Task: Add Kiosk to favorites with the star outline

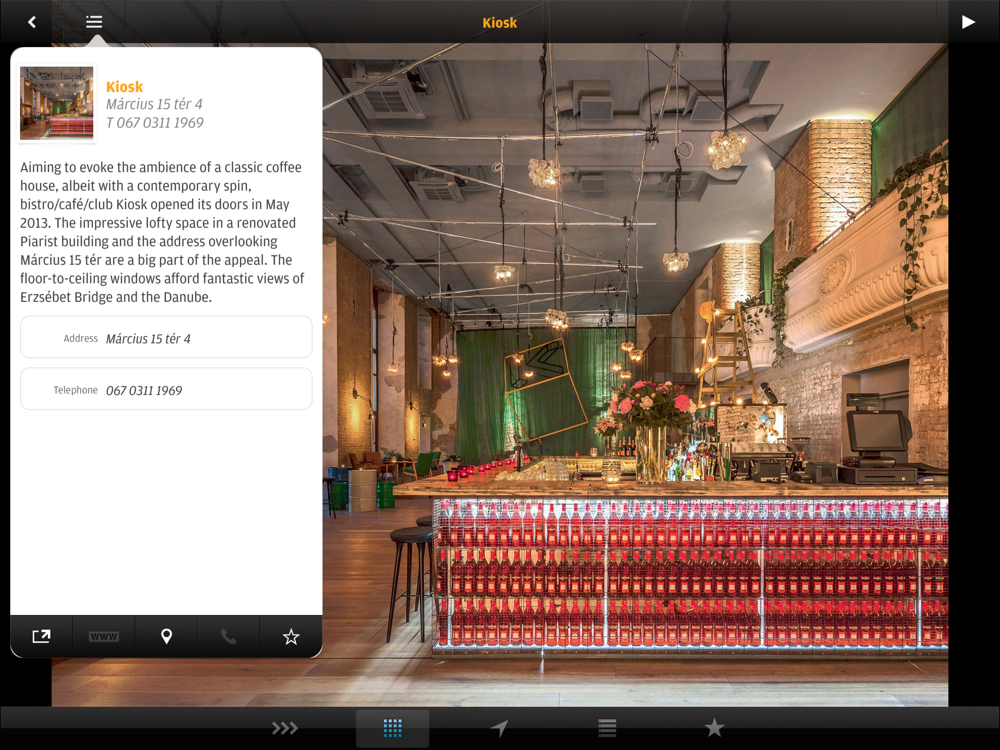Action: [x=291, y=636]
